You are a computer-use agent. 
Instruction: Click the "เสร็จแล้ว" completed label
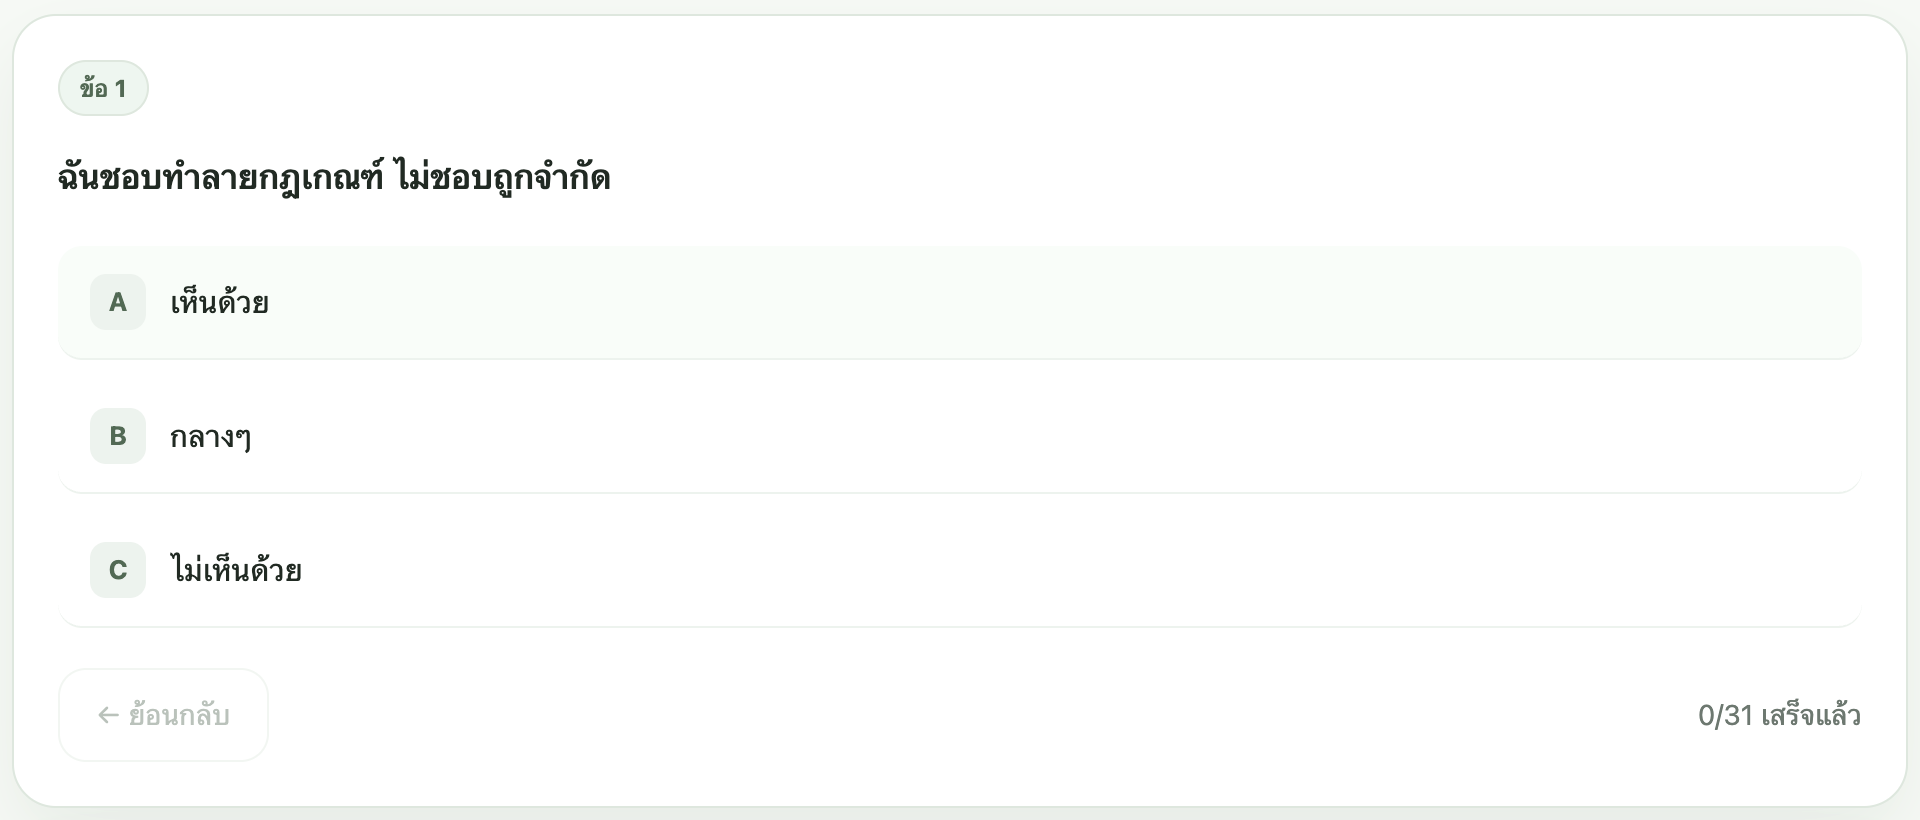pyautogui.click(x=1810, y=716)
